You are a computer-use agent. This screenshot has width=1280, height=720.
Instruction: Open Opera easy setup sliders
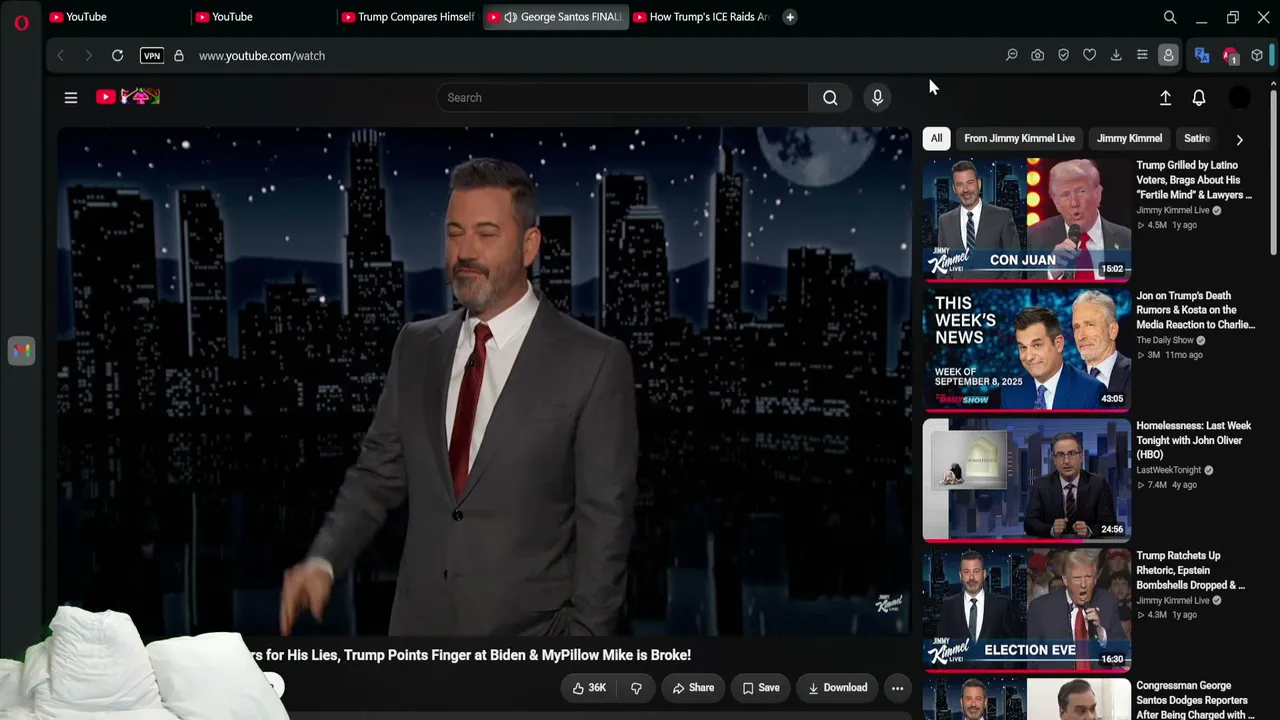click(x=1142, y=56)
